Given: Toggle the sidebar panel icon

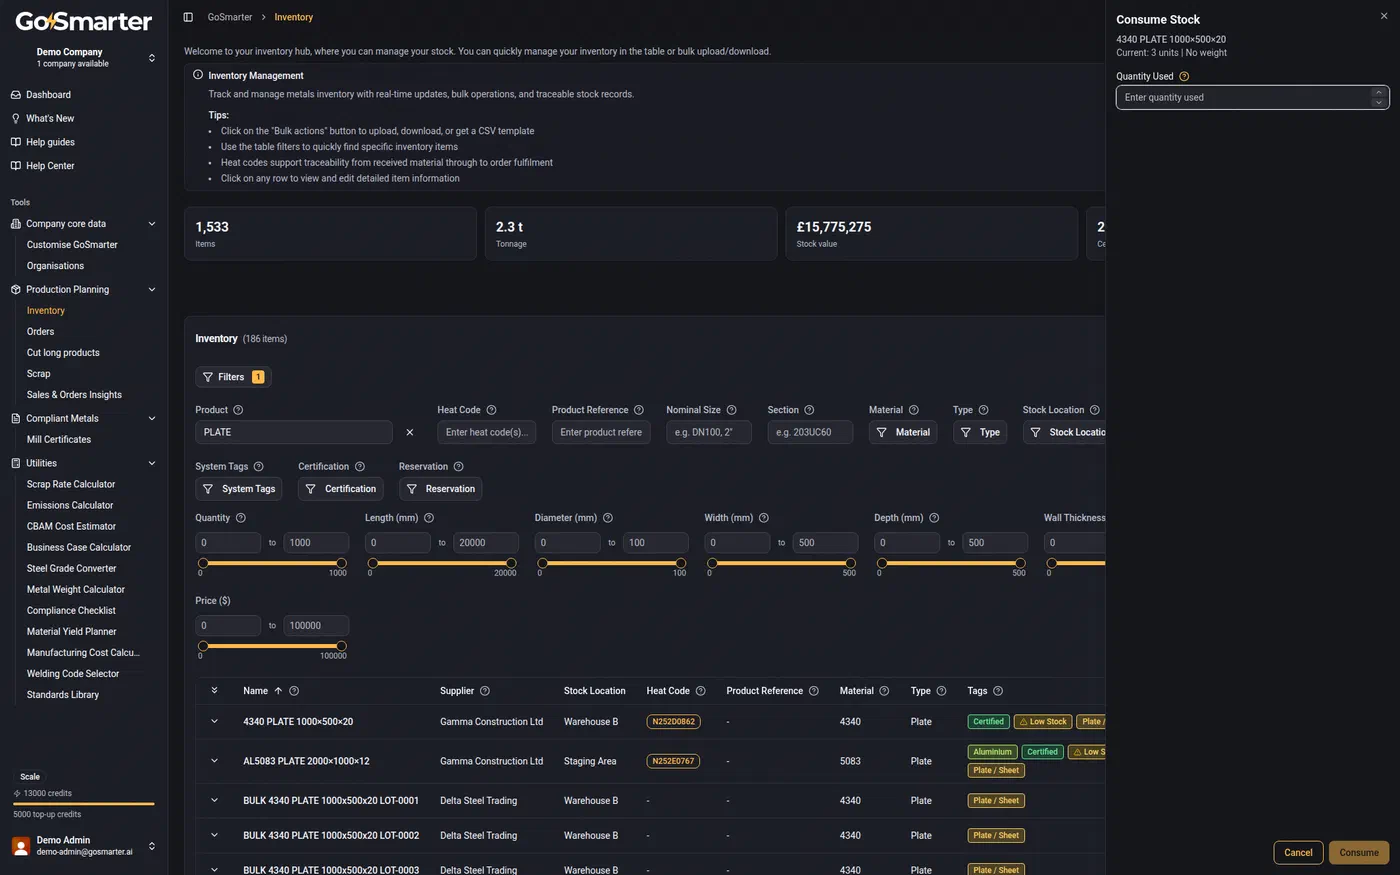Looking at the screenshot, I should coord(188,17).
